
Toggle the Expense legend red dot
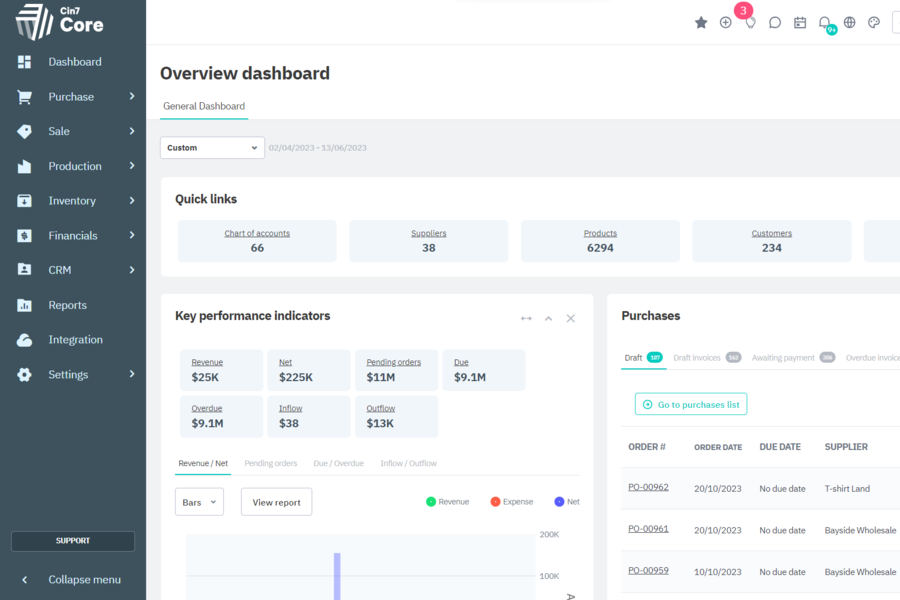tap(495, 502)
